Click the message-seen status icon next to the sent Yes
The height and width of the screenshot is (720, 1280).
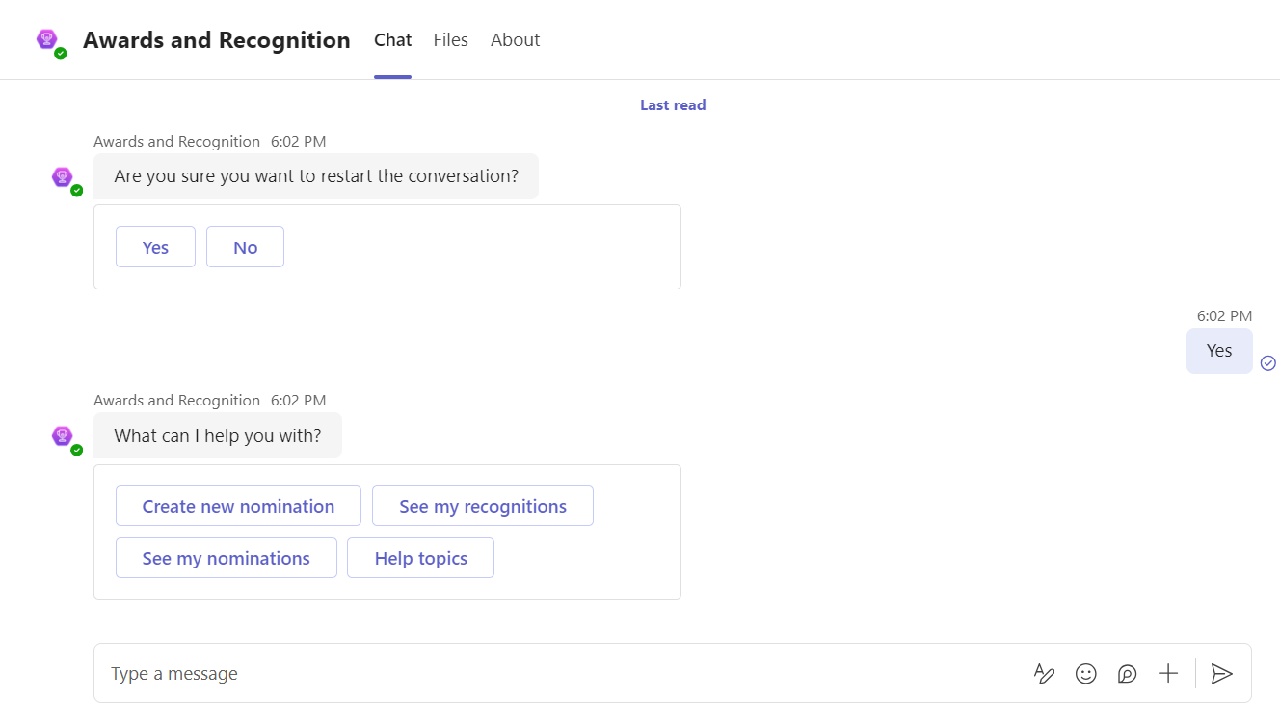coord(1268,363)
